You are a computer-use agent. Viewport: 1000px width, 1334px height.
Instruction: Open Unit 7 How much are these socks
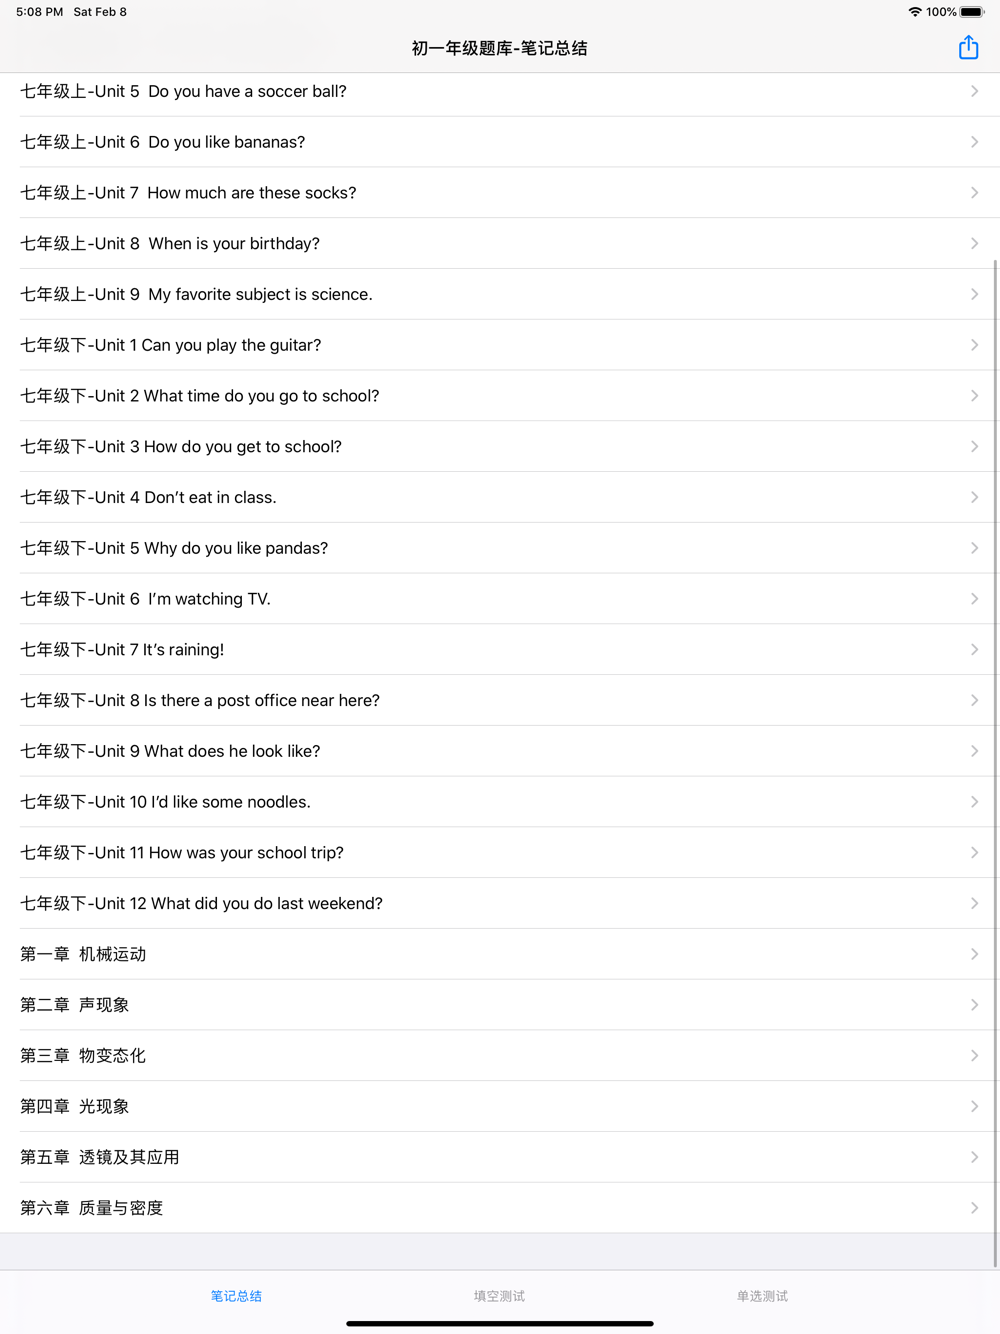click(188, 193)
